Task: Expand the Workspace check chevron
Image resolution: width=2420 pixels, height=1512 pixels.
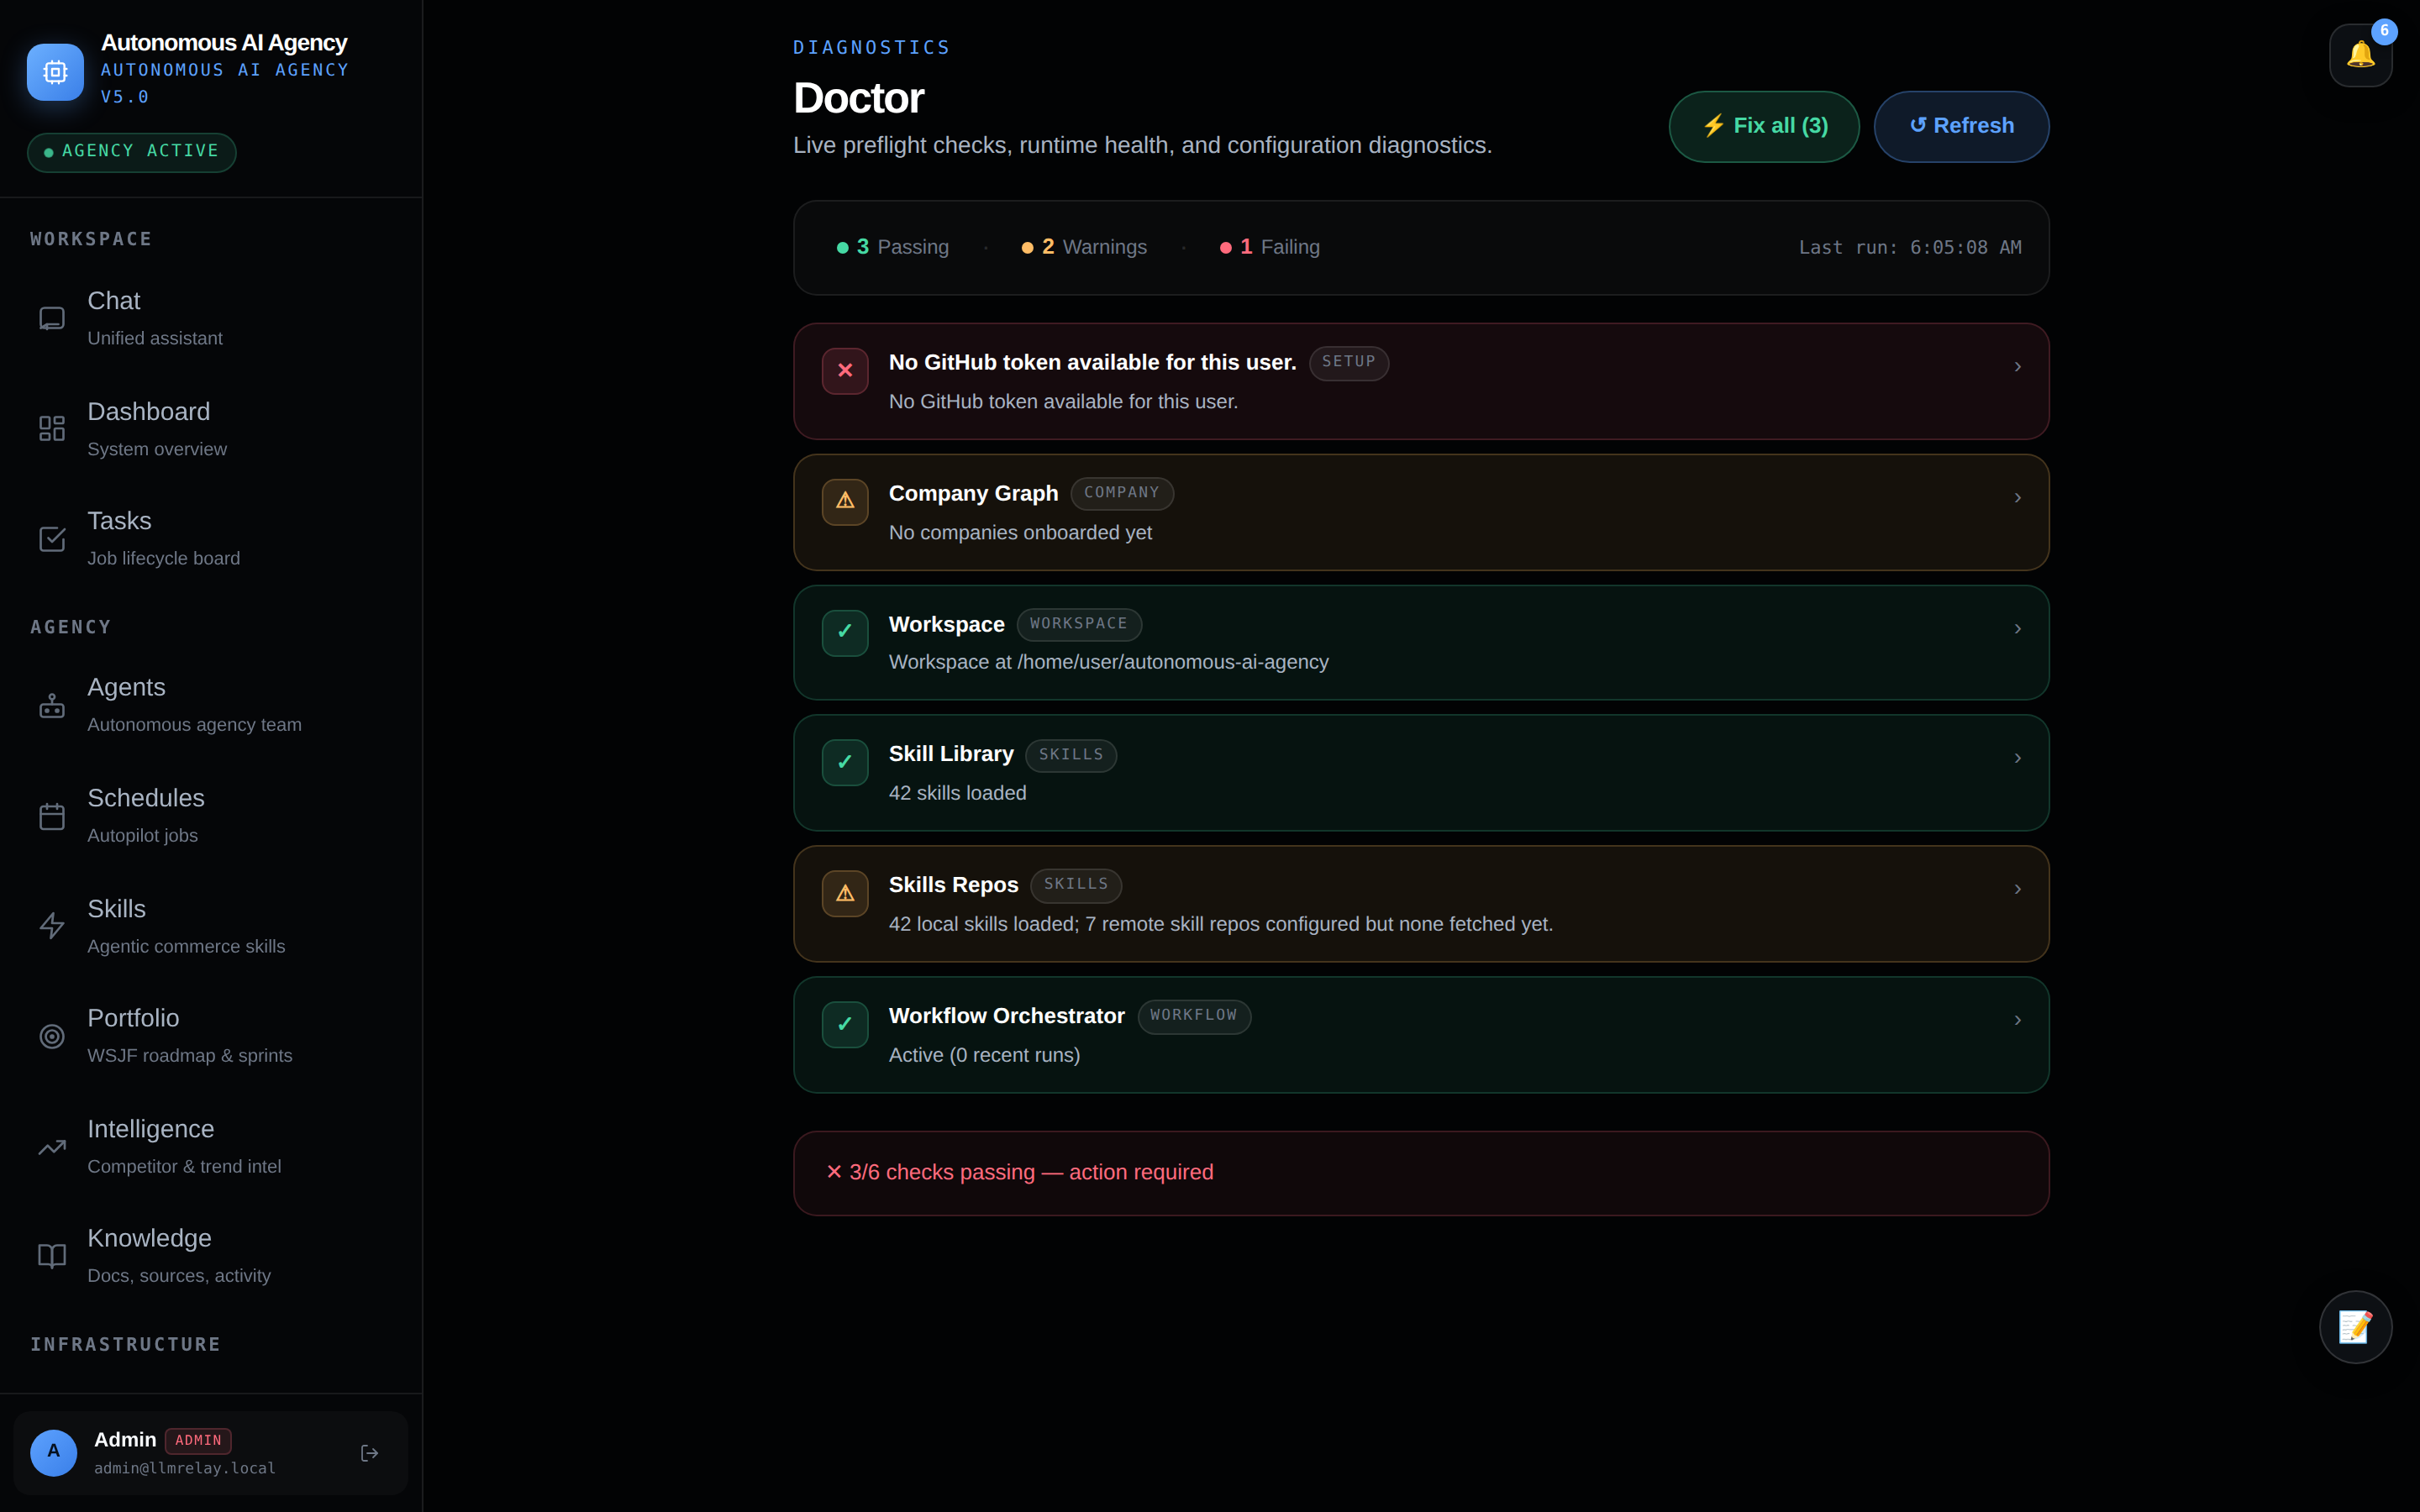Action: pos(2018,629)
